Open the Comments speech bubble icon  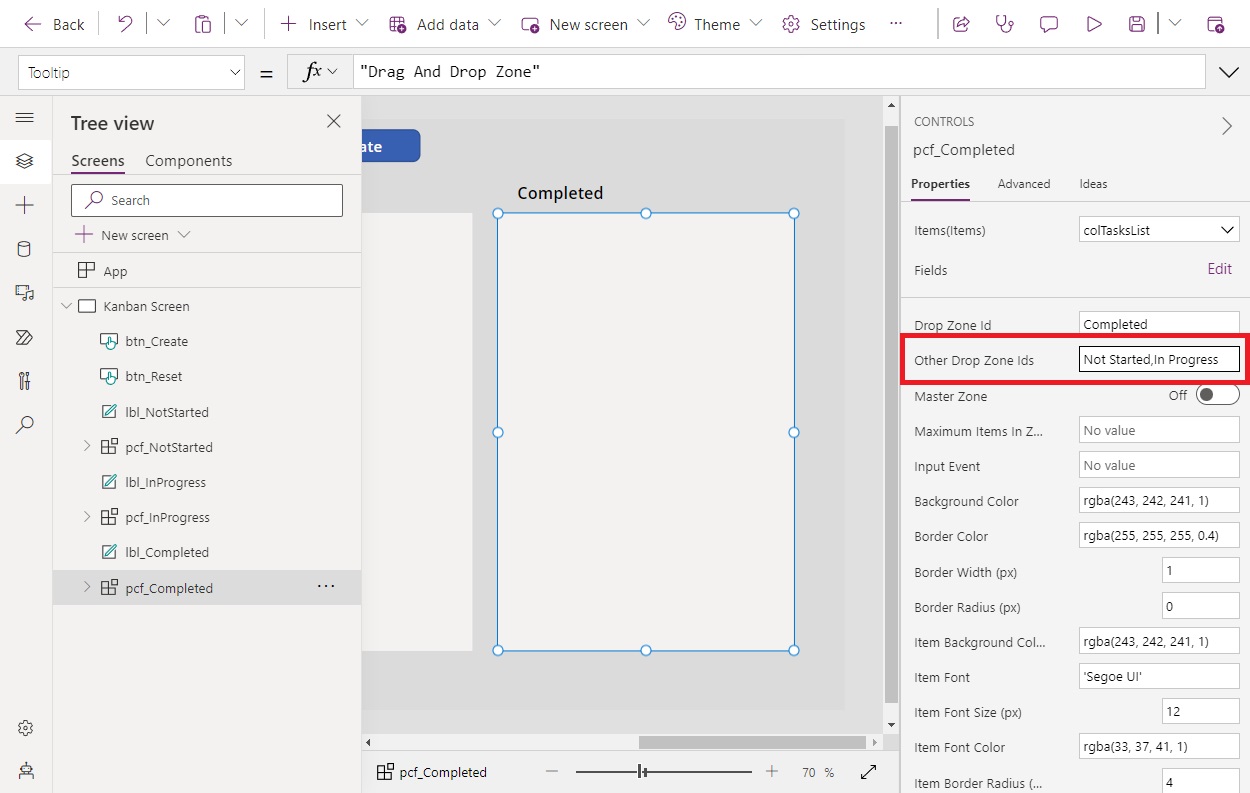click(1048, 23)
